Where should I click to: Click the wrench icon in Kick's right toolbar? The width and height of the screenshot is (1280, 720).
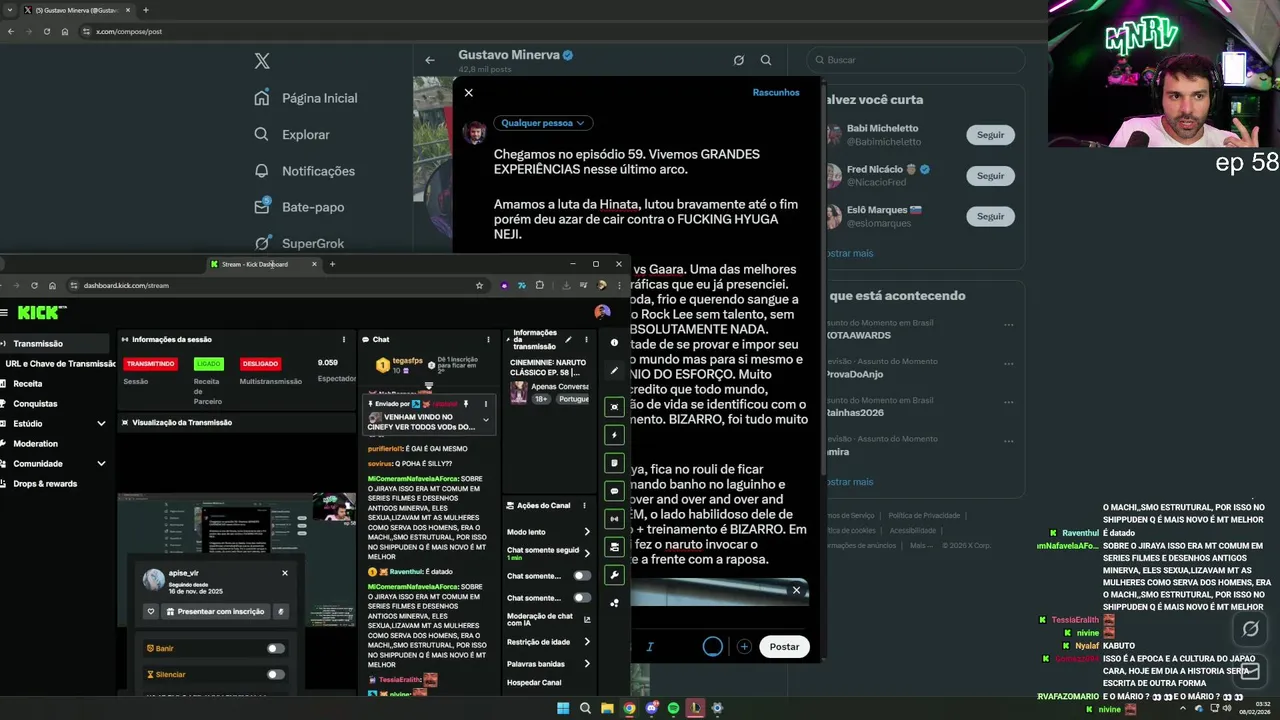pyautogui.click(x=614, y=575)
